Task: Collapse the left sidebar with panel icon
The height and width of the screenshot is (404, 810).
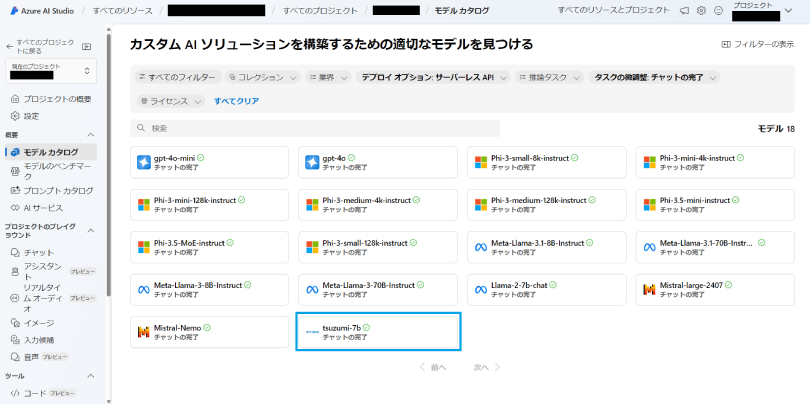Action: point(87,46)
